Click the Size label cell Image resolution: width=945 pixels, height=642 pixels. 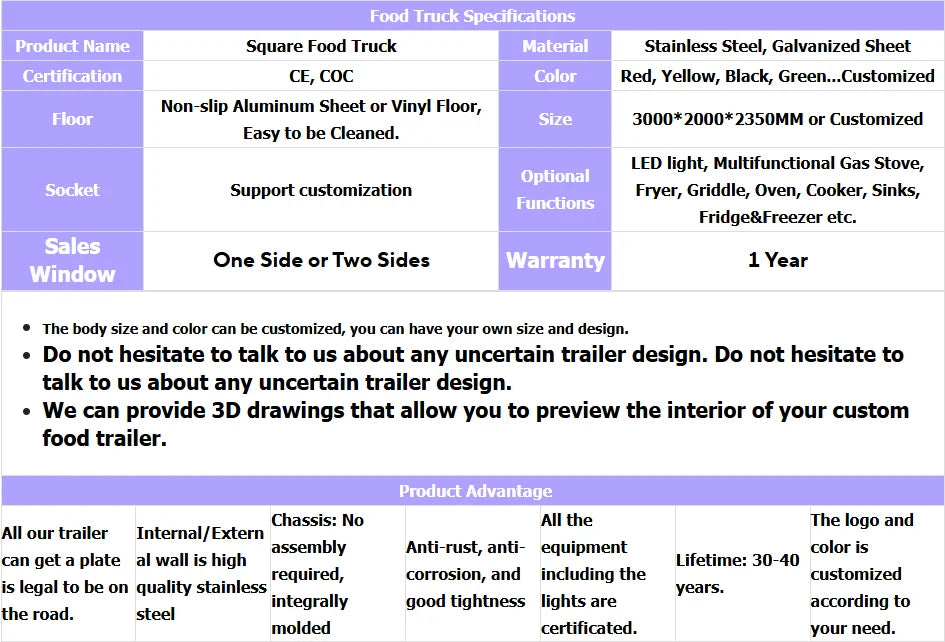click(555, 118)
